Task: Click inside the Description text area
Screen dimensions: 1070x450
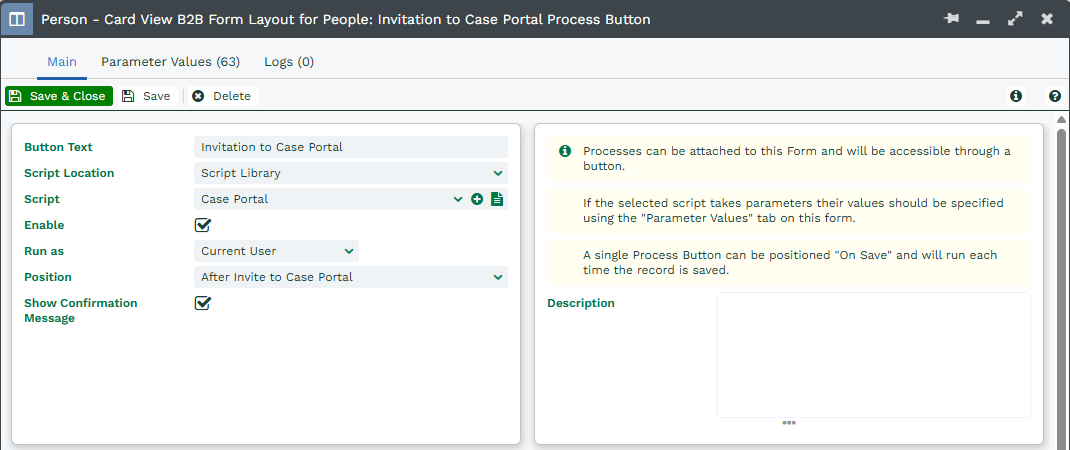Action: [873, 355]
